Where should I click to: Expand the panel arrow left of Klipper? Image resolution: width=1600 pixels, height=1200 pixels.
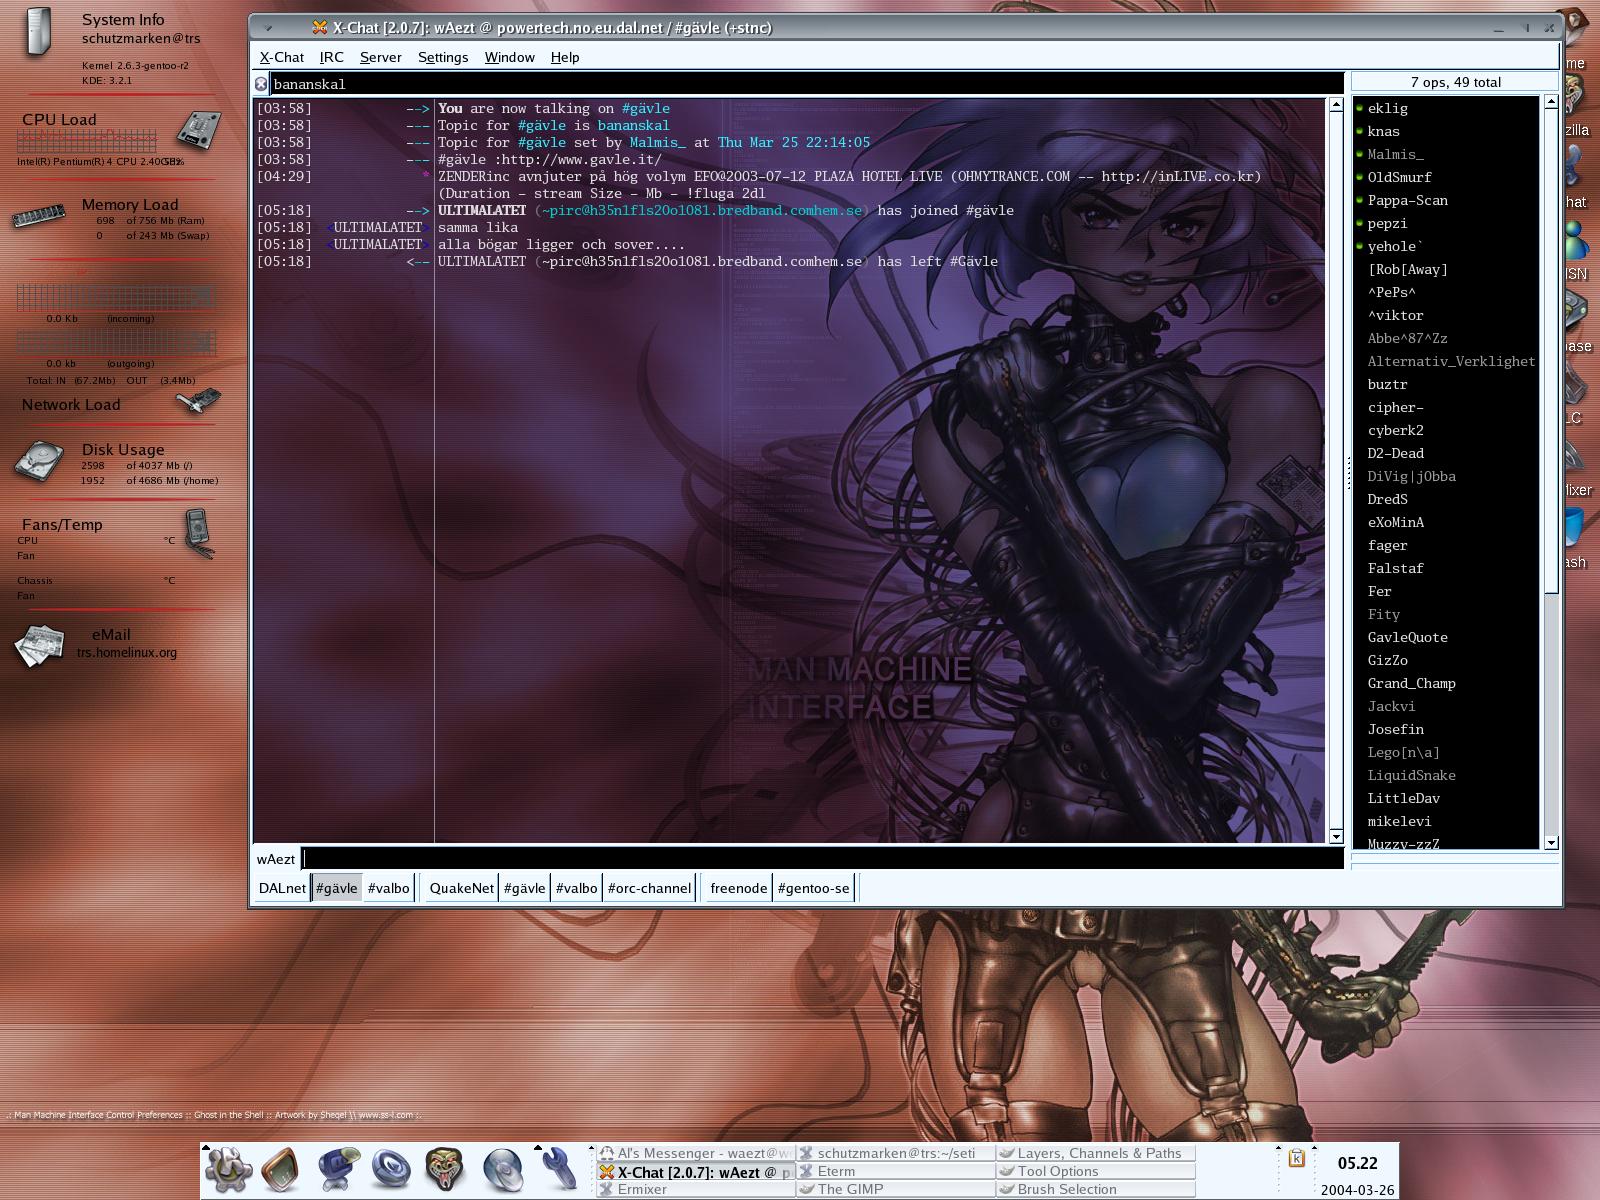[1277, 1148]
